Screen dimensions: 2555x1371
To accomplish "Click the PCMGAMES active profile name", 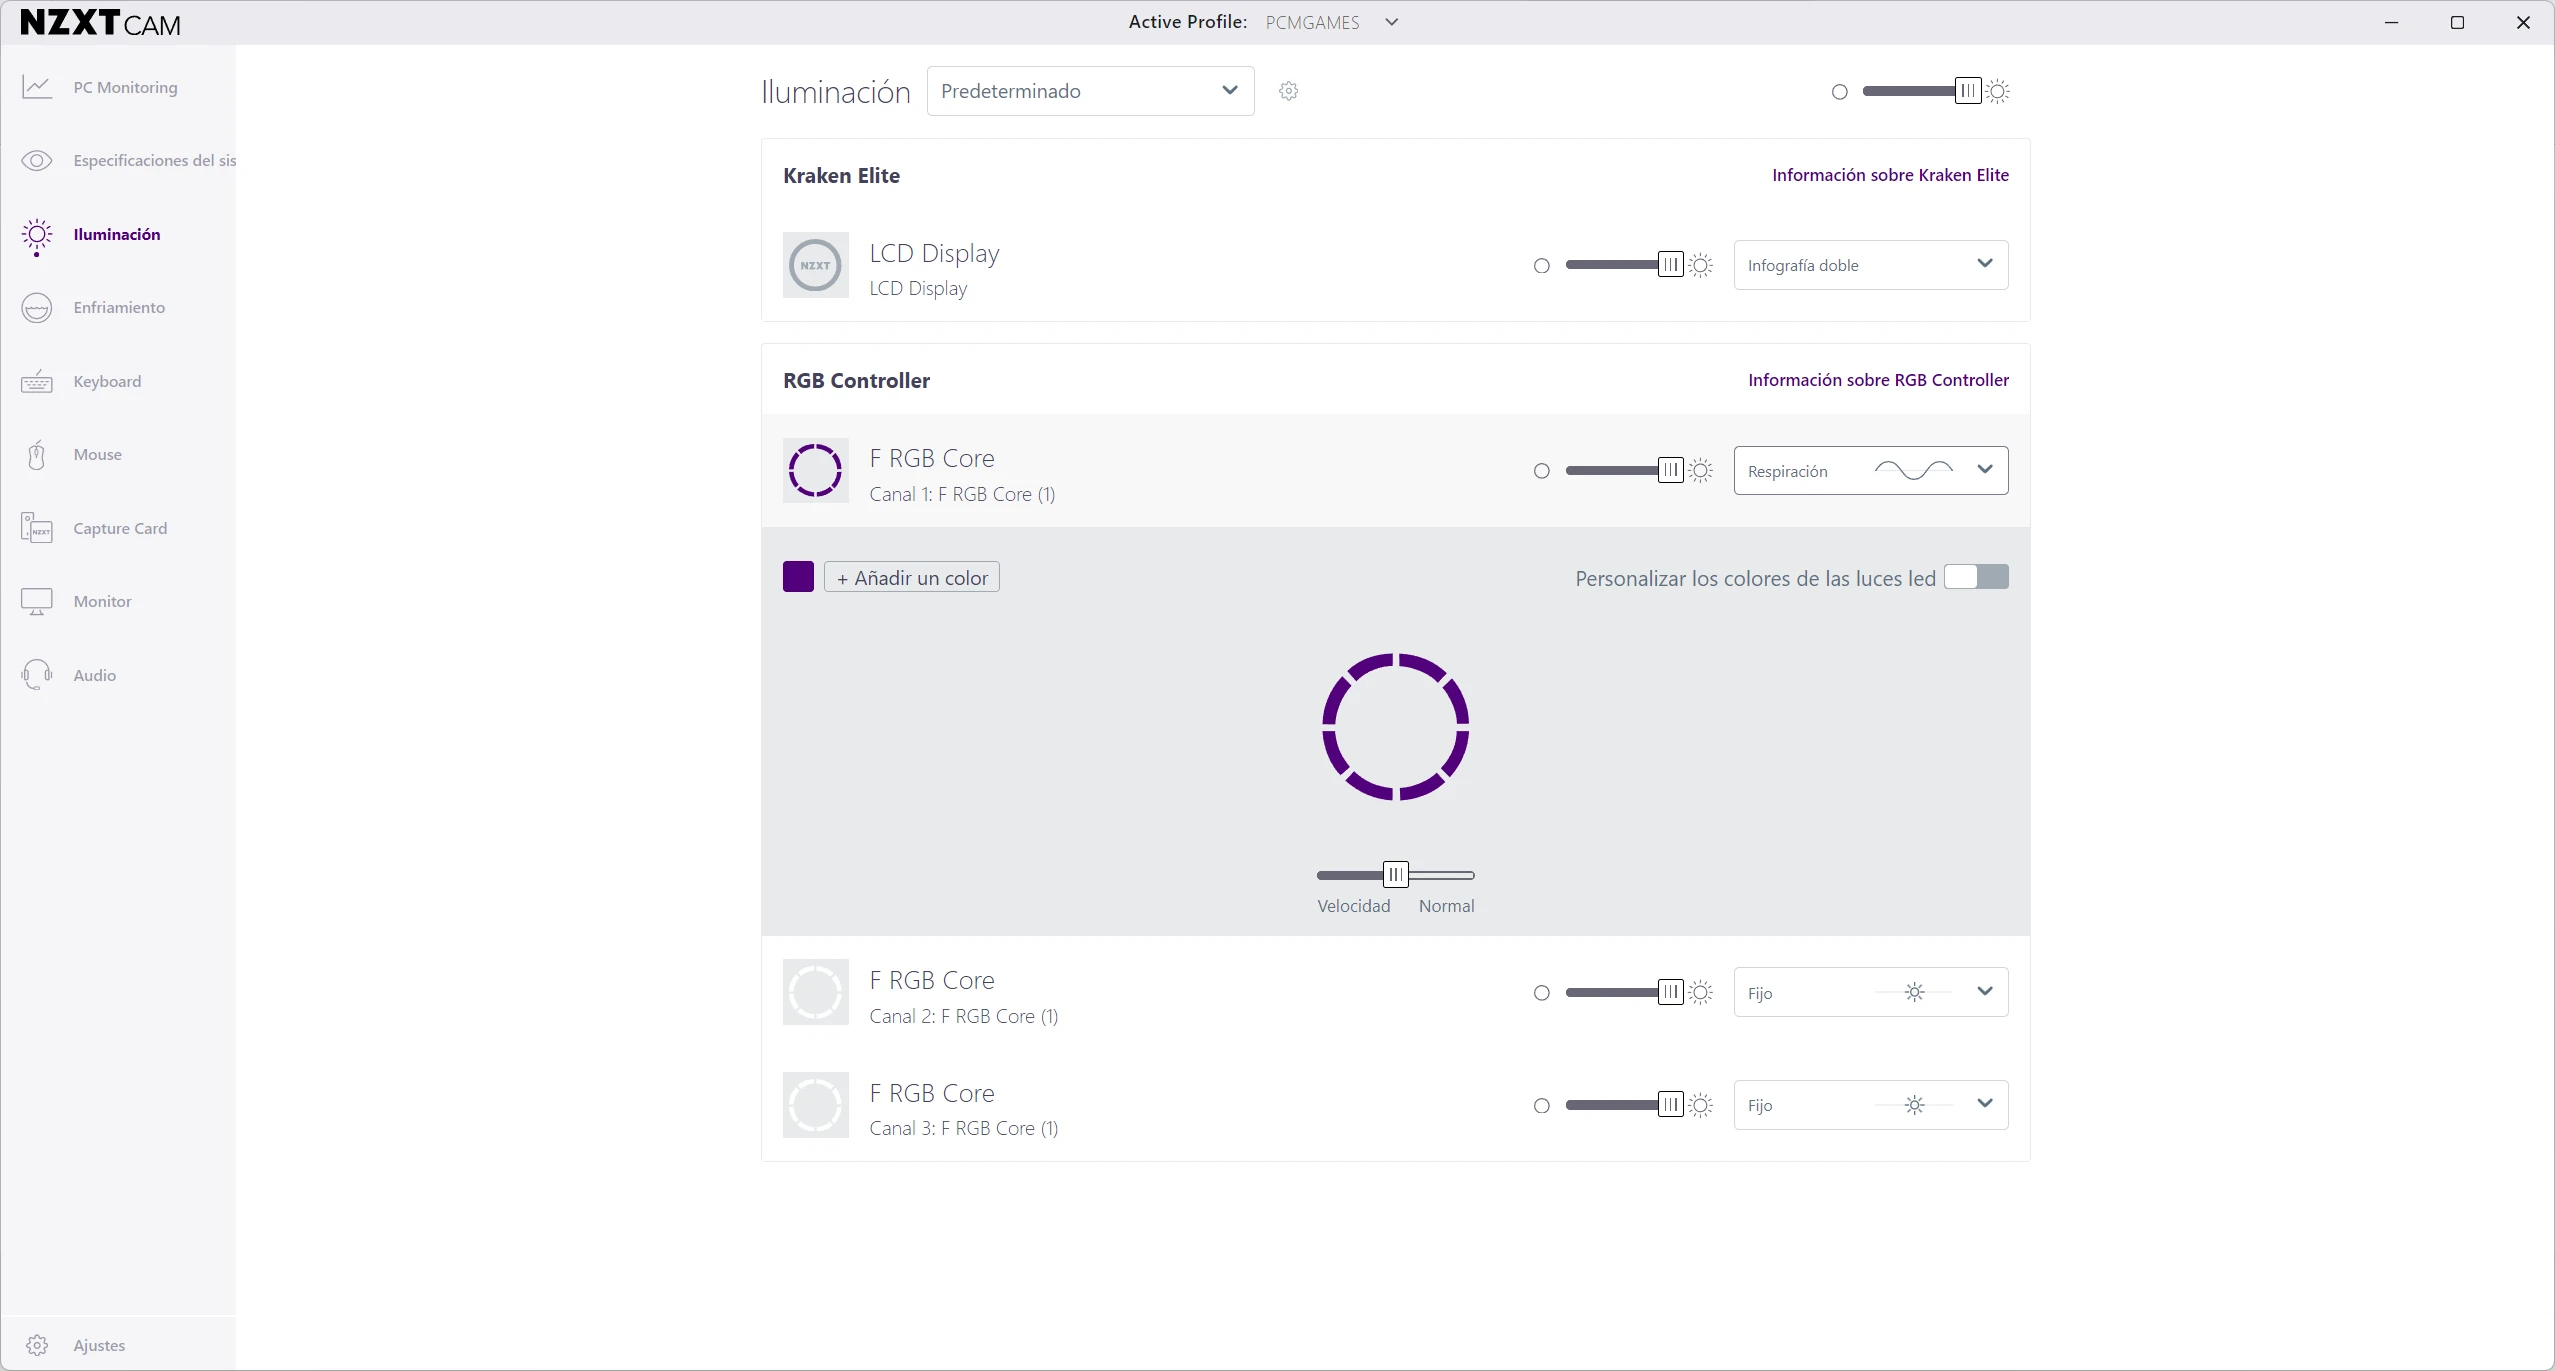I will click(x=1312, y=22).
